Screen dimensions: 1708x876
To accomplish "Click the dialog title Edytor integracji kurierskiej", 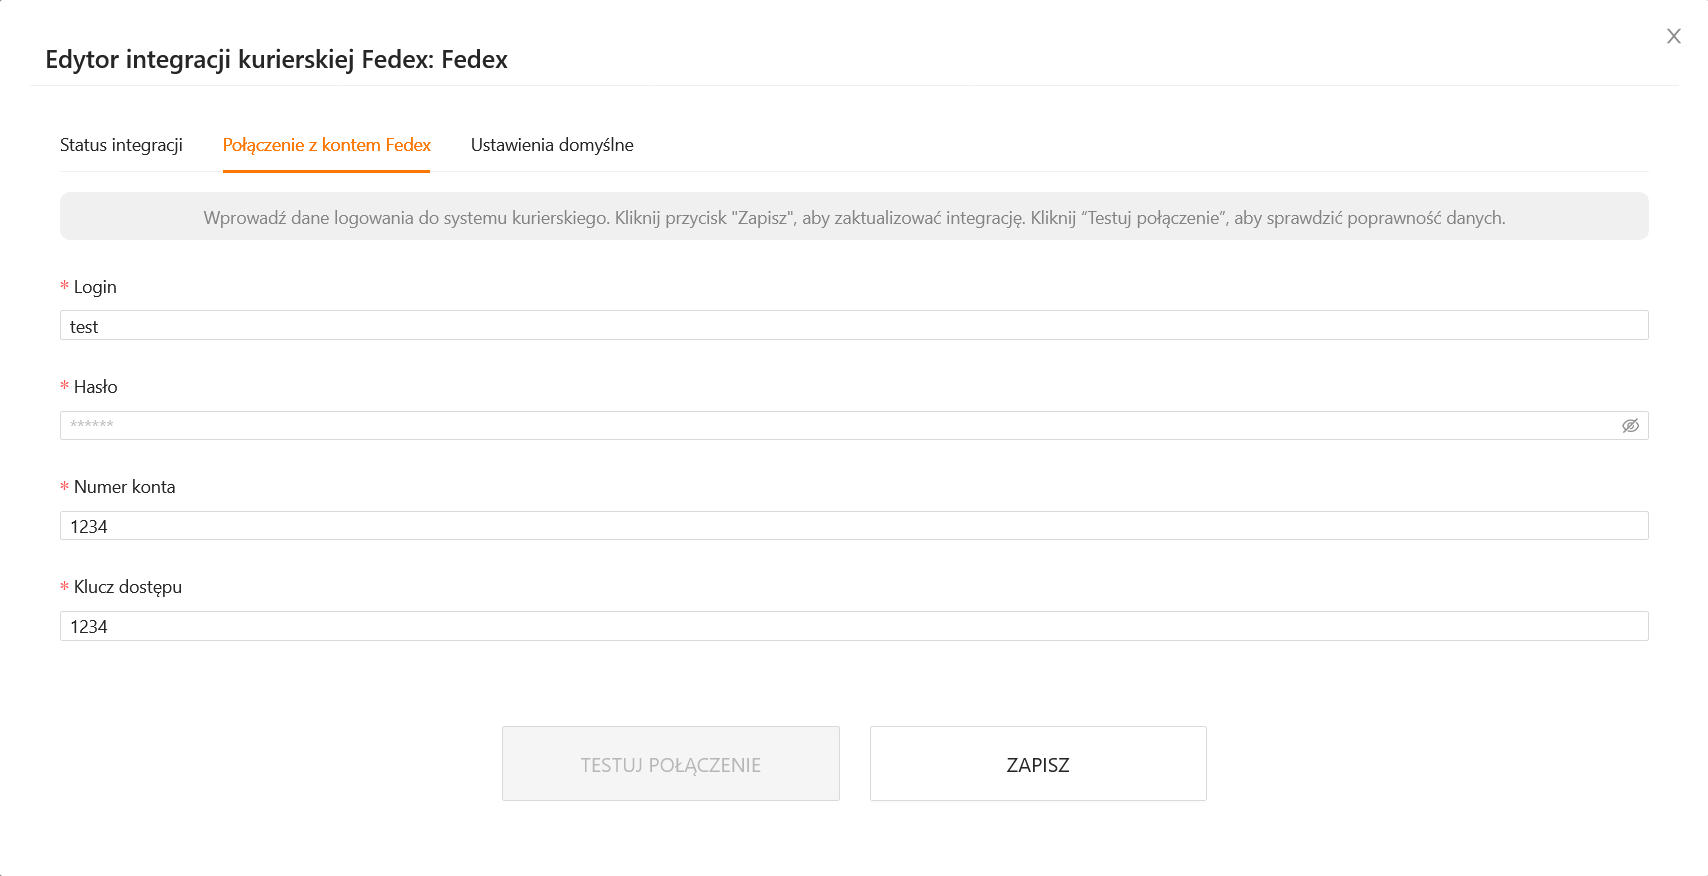I will [x=276, y=60].
